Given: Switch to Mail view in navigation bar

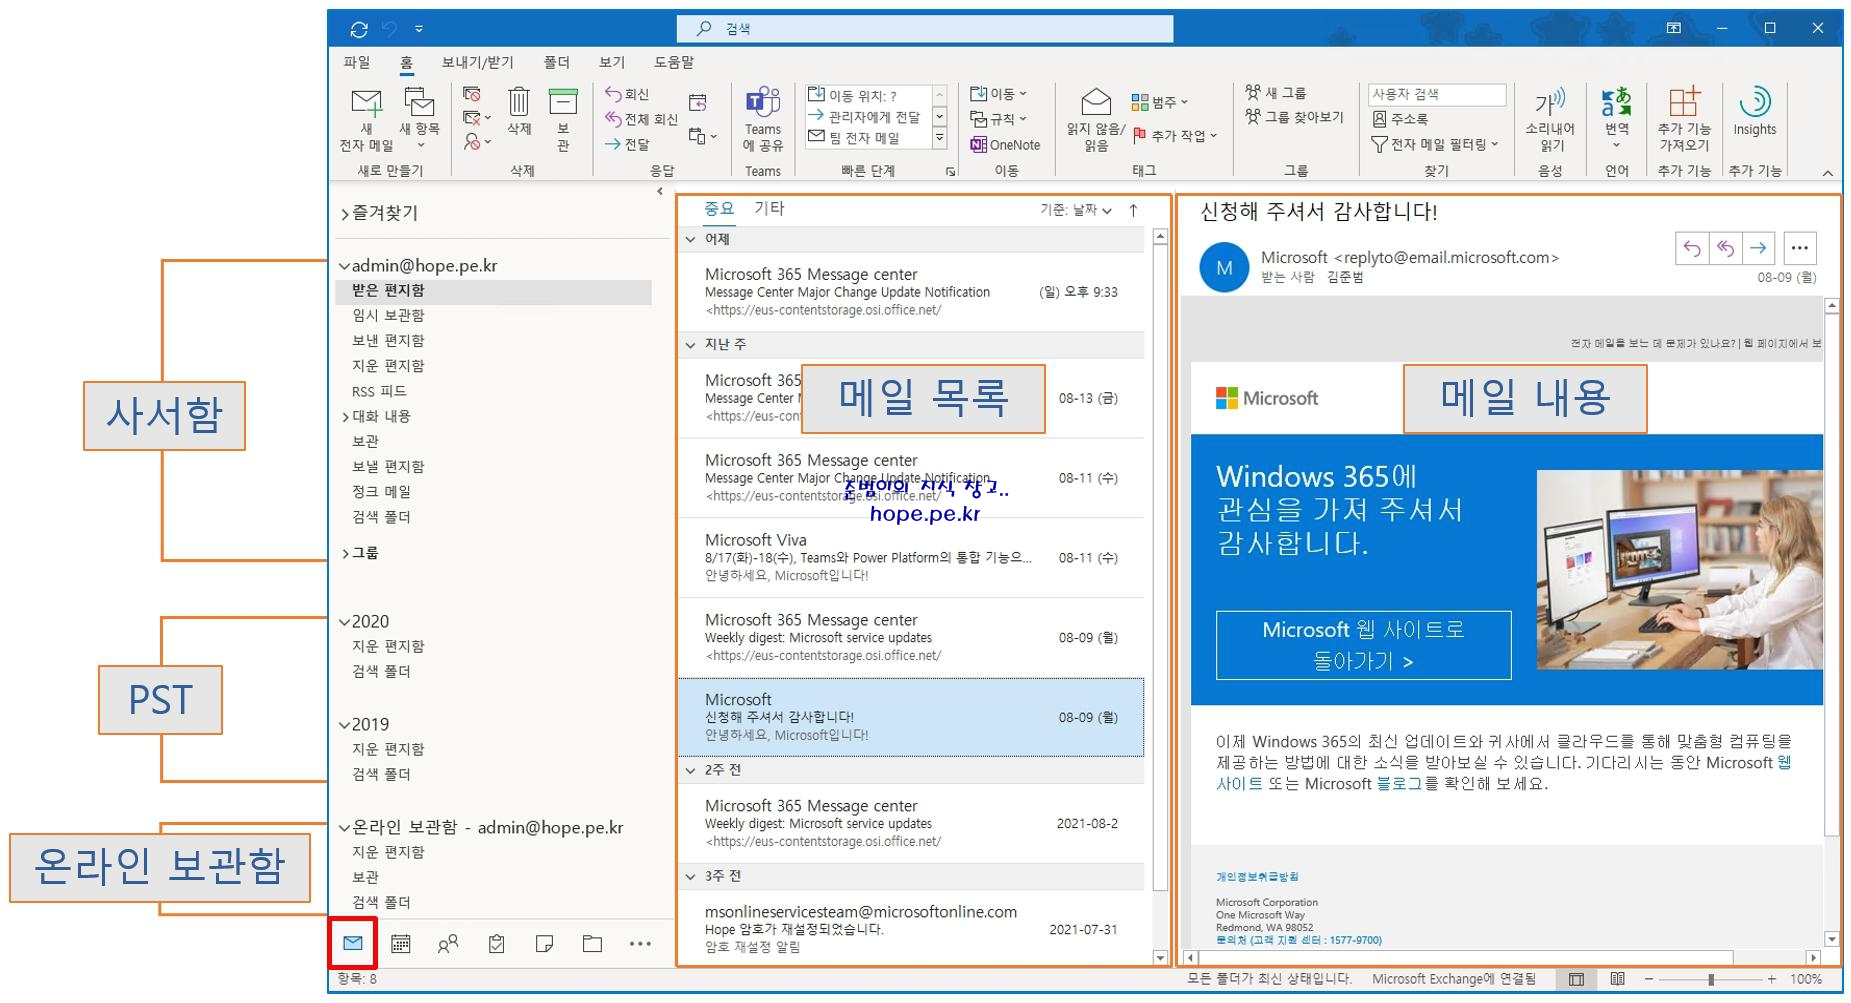Looking at the screenshot, I should tap(353, 943).
